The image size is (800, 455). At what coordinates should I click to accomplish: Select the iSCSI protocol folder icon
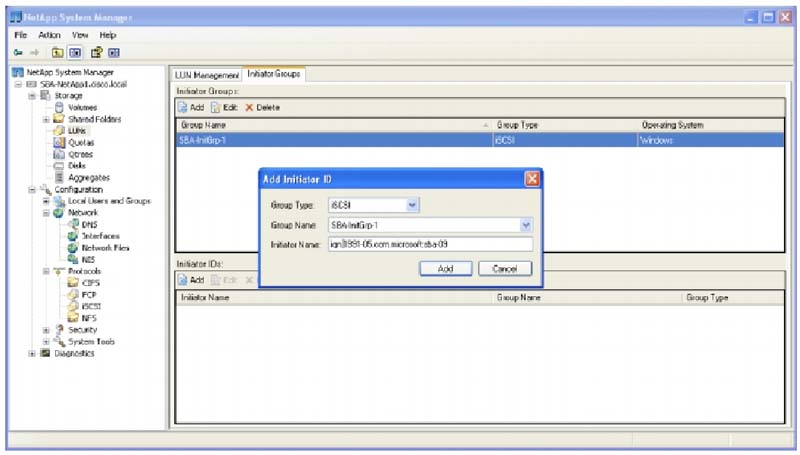(x=73, y=306)
